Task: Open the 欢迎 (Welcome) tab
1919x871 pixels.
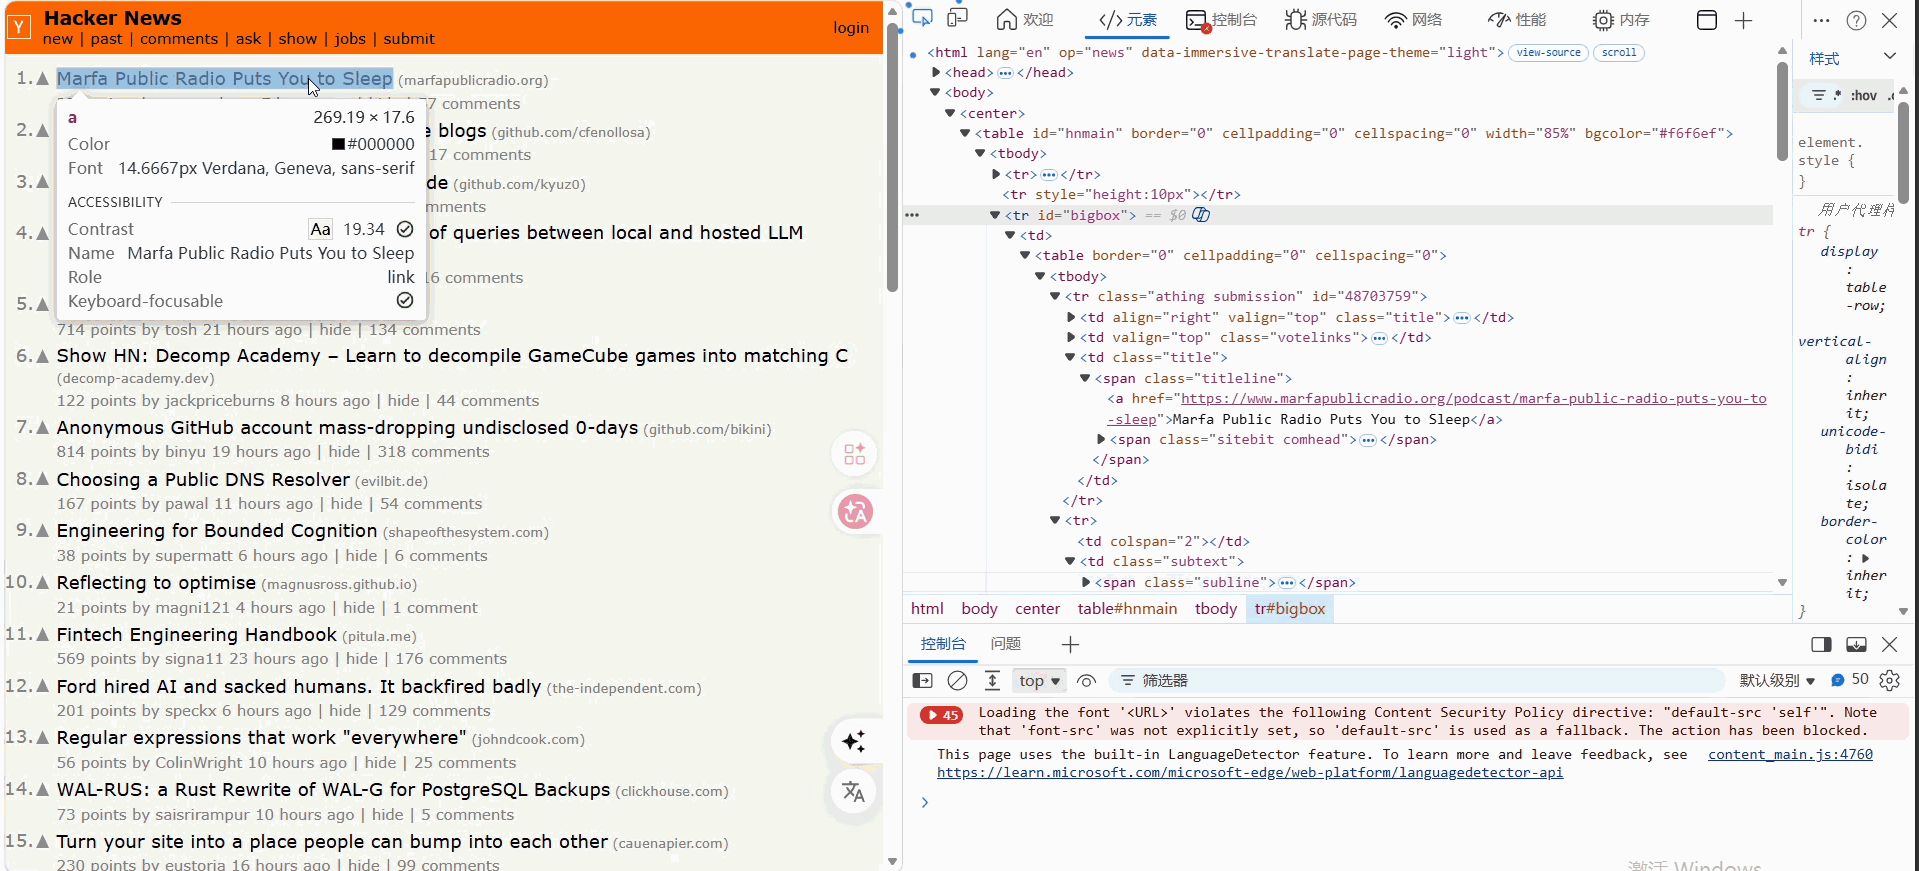Action: [x=1025, y=19]
